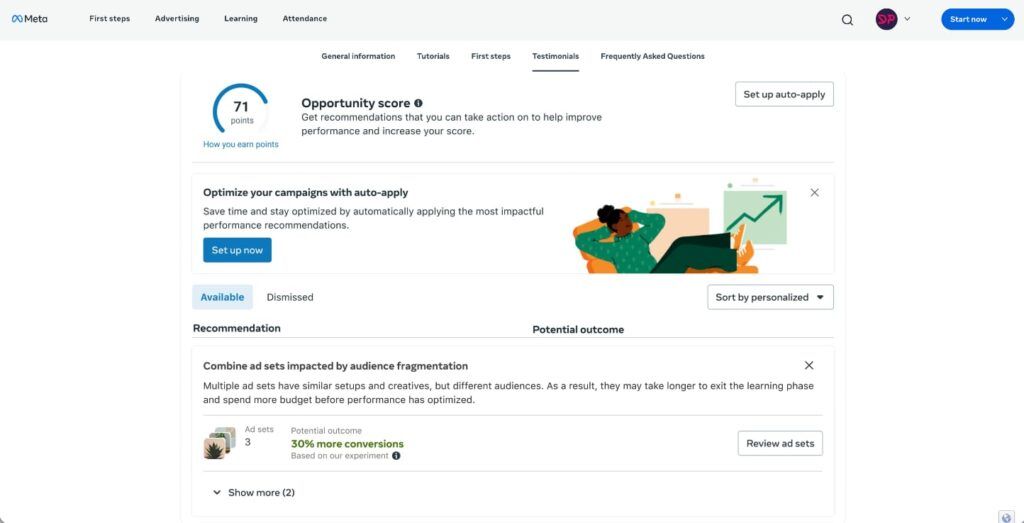Click the profile avatar icon

[886, 19]
